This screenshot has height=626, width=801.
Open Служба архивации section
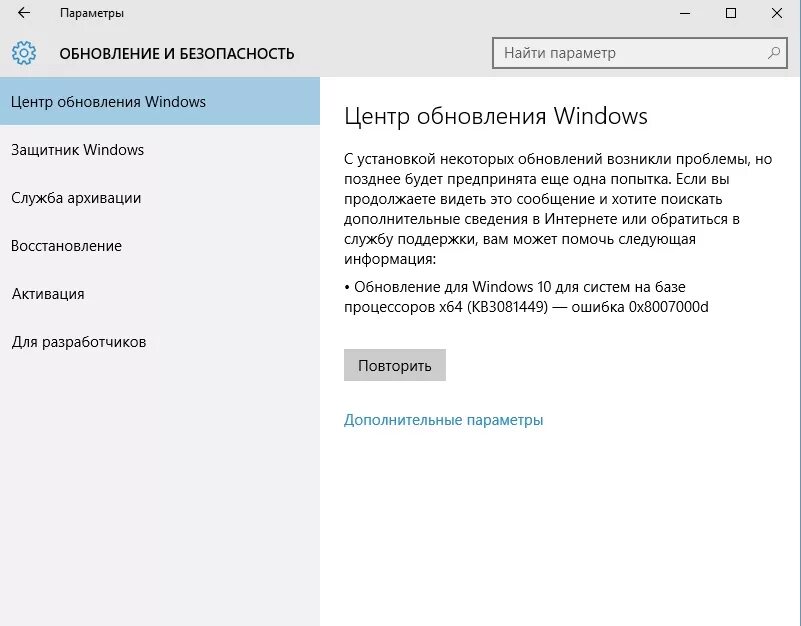pos(160,198)
